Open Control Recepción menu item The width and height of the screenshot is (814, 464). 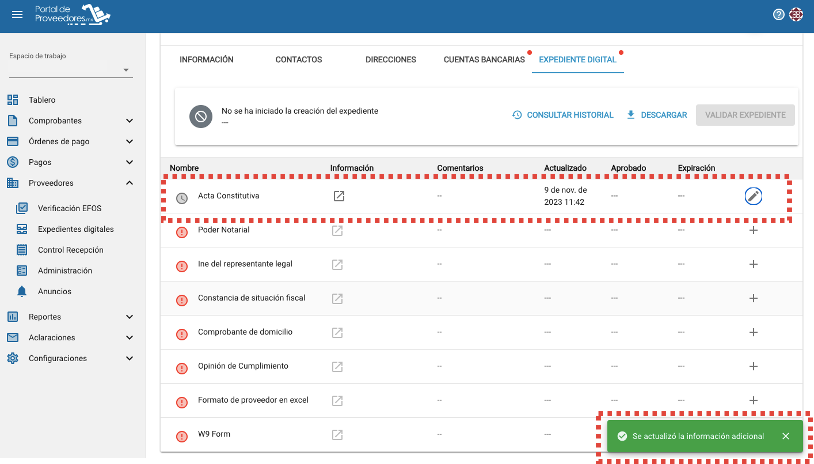(x=71, y=250)
